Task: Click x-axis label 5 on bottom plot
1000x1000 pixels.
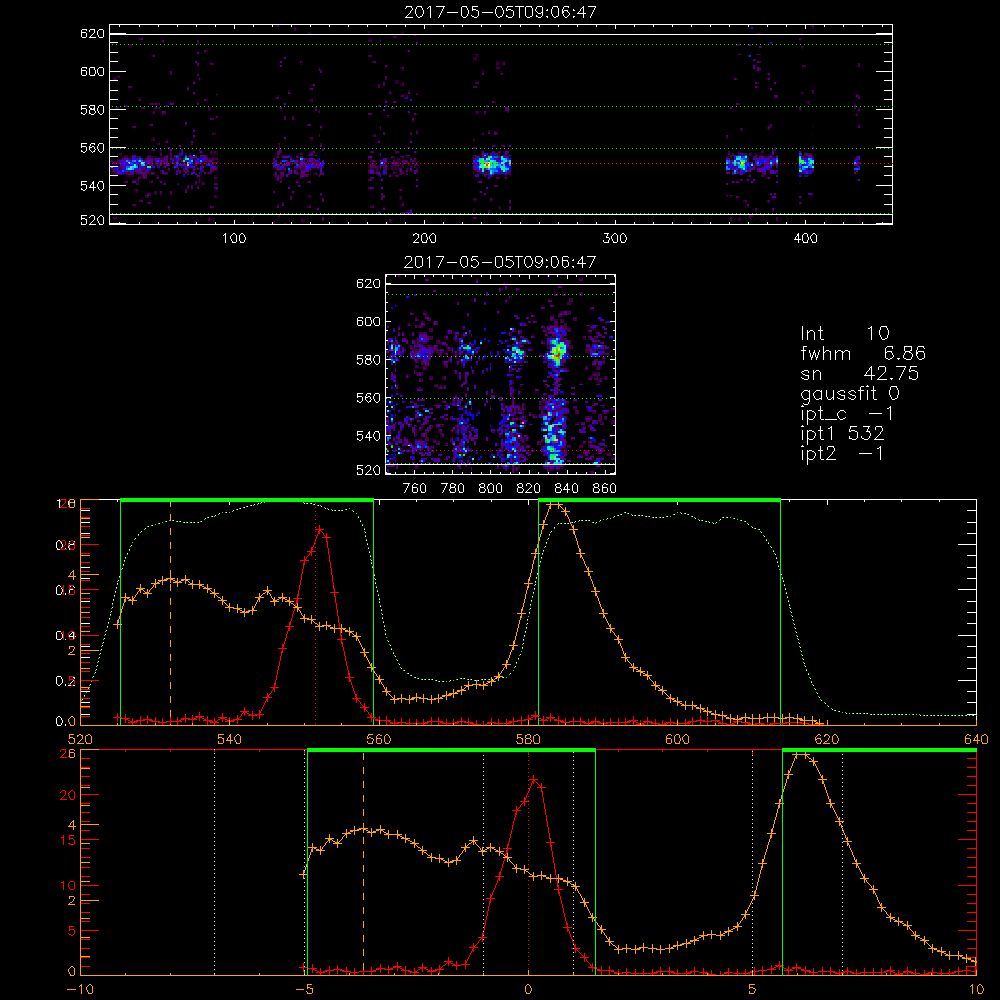Action: click(x=753, y=990)
